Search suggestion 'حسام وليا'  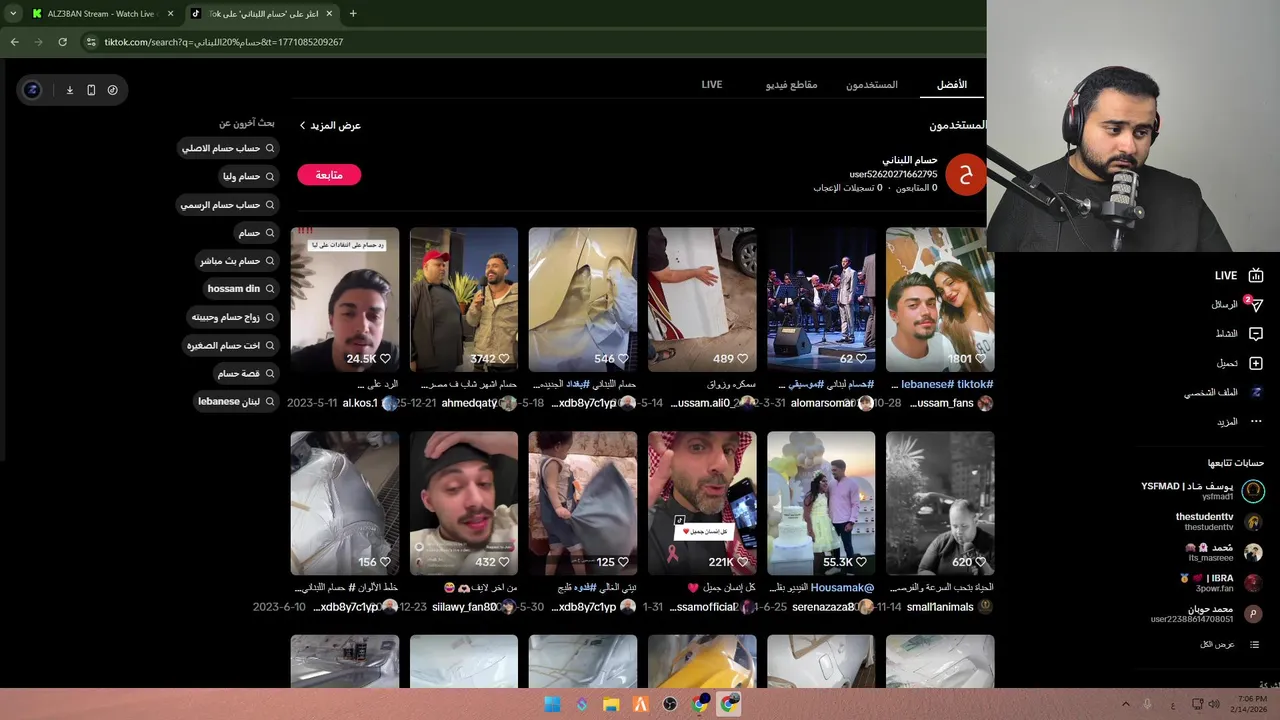tap(248, 177)
